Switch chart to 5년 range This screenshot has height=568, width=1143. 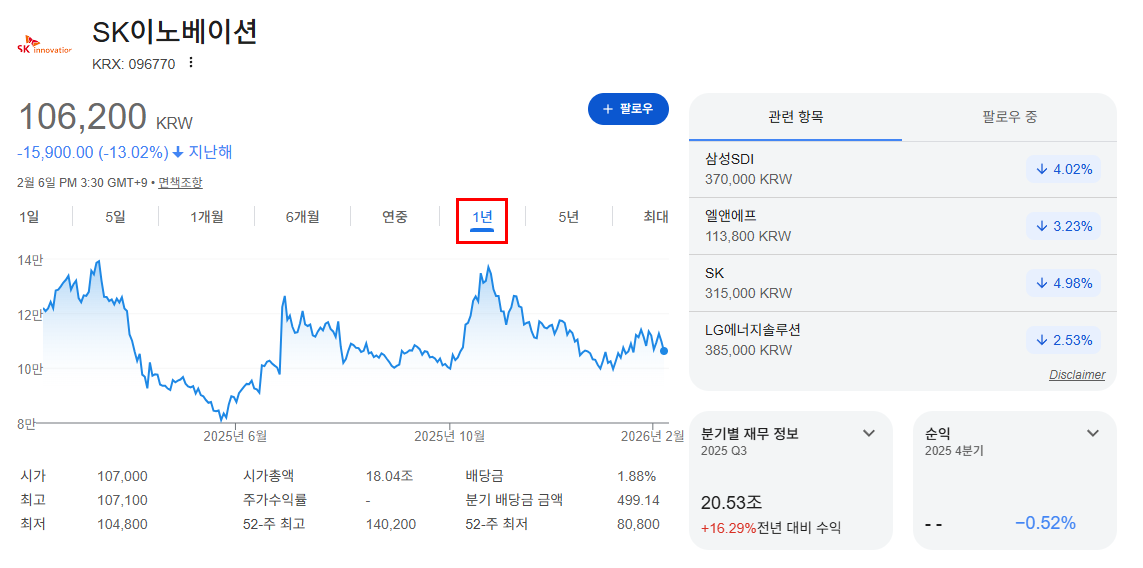coord(569,217)
